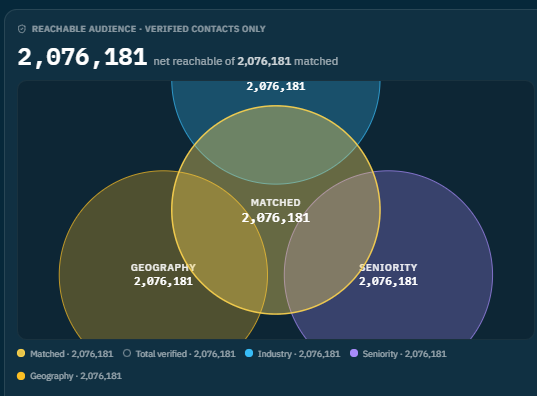This screenshot has height=396, width=537.
Task: Select the Total verified legend circle
Action: [x=127, y=353]
